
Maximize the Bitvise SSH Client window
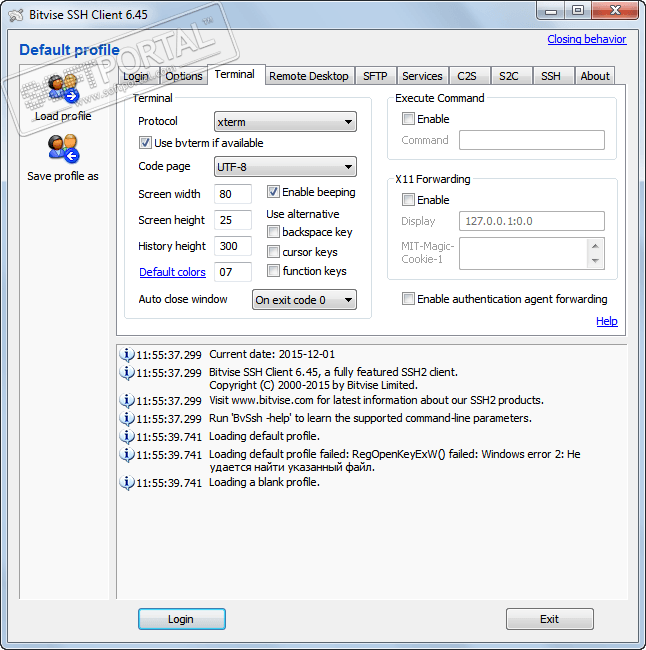[x=578, y=10]
